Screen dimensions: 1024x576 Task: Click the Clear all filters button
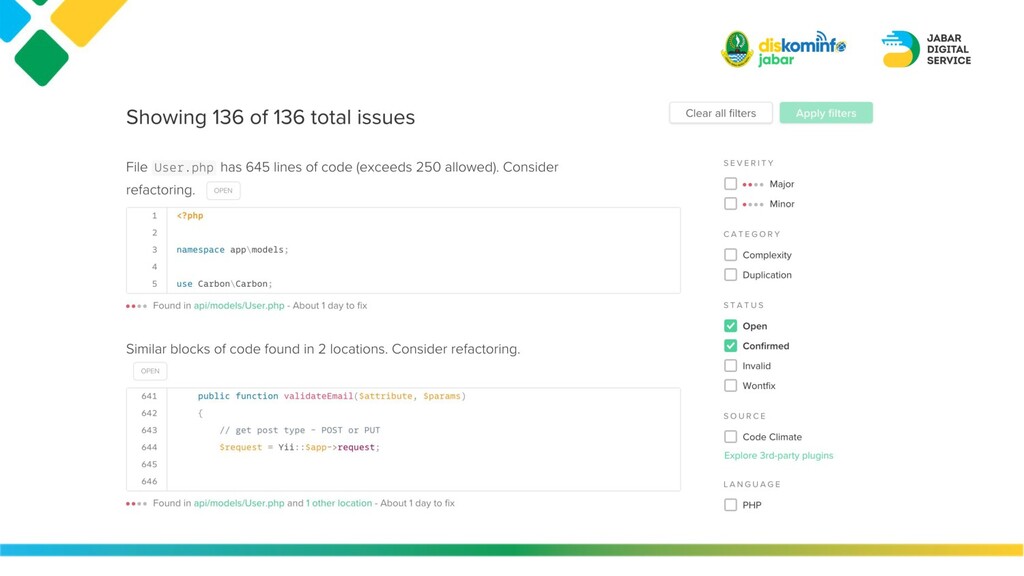pyautogui.click(x=720, y=113)
